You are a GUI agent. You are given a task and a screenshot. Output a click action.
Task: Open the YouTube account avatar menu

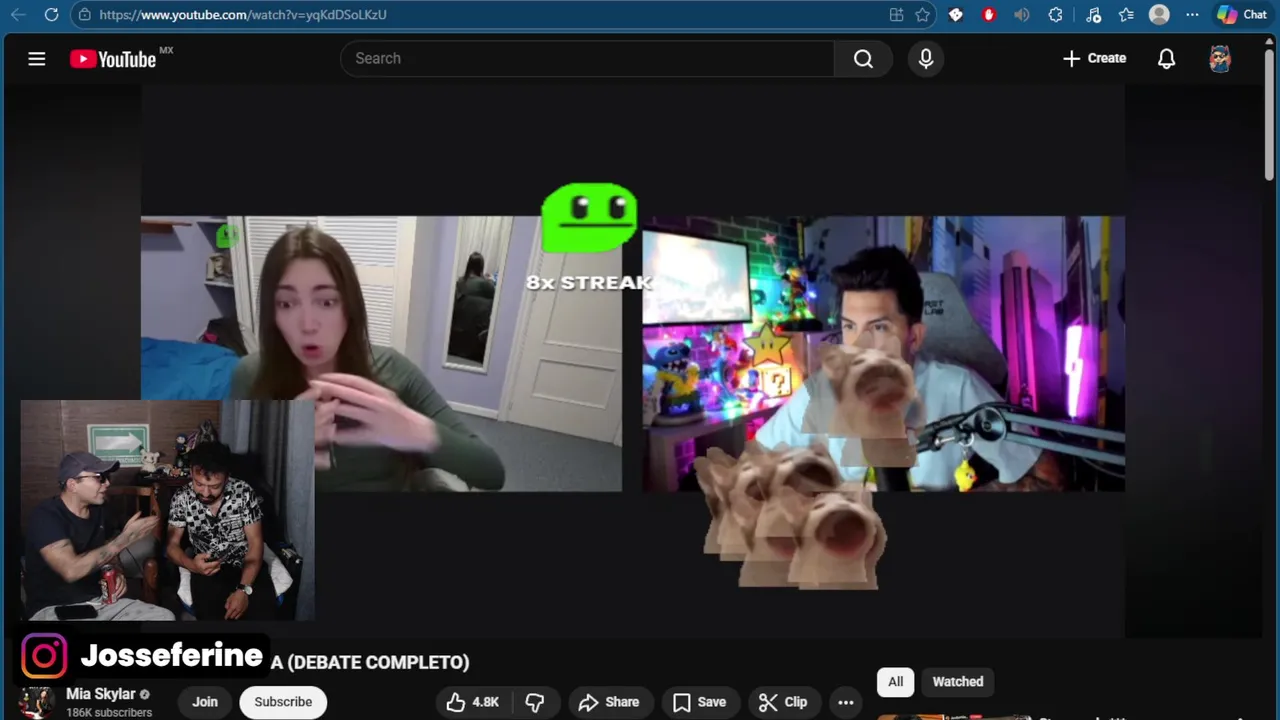pos(1220,59)
